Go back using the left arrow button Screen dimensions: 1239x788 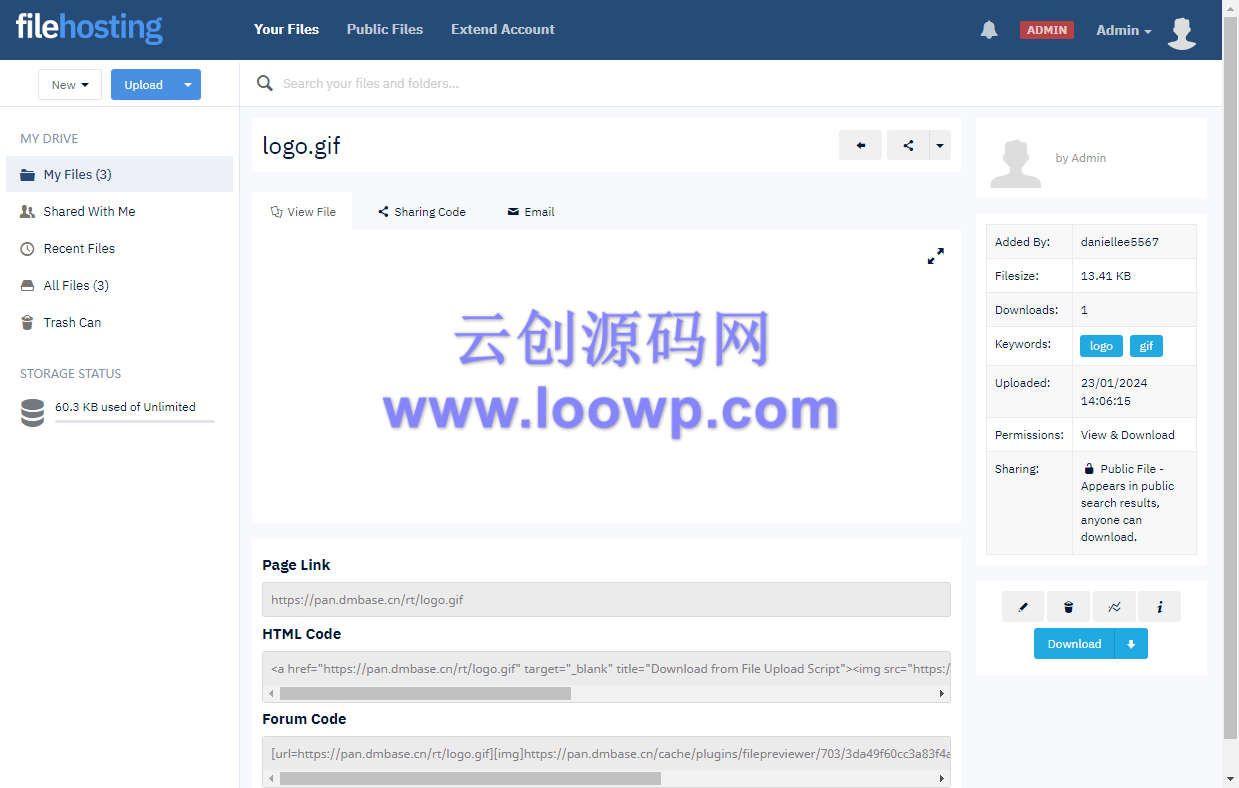coord(860,145)
